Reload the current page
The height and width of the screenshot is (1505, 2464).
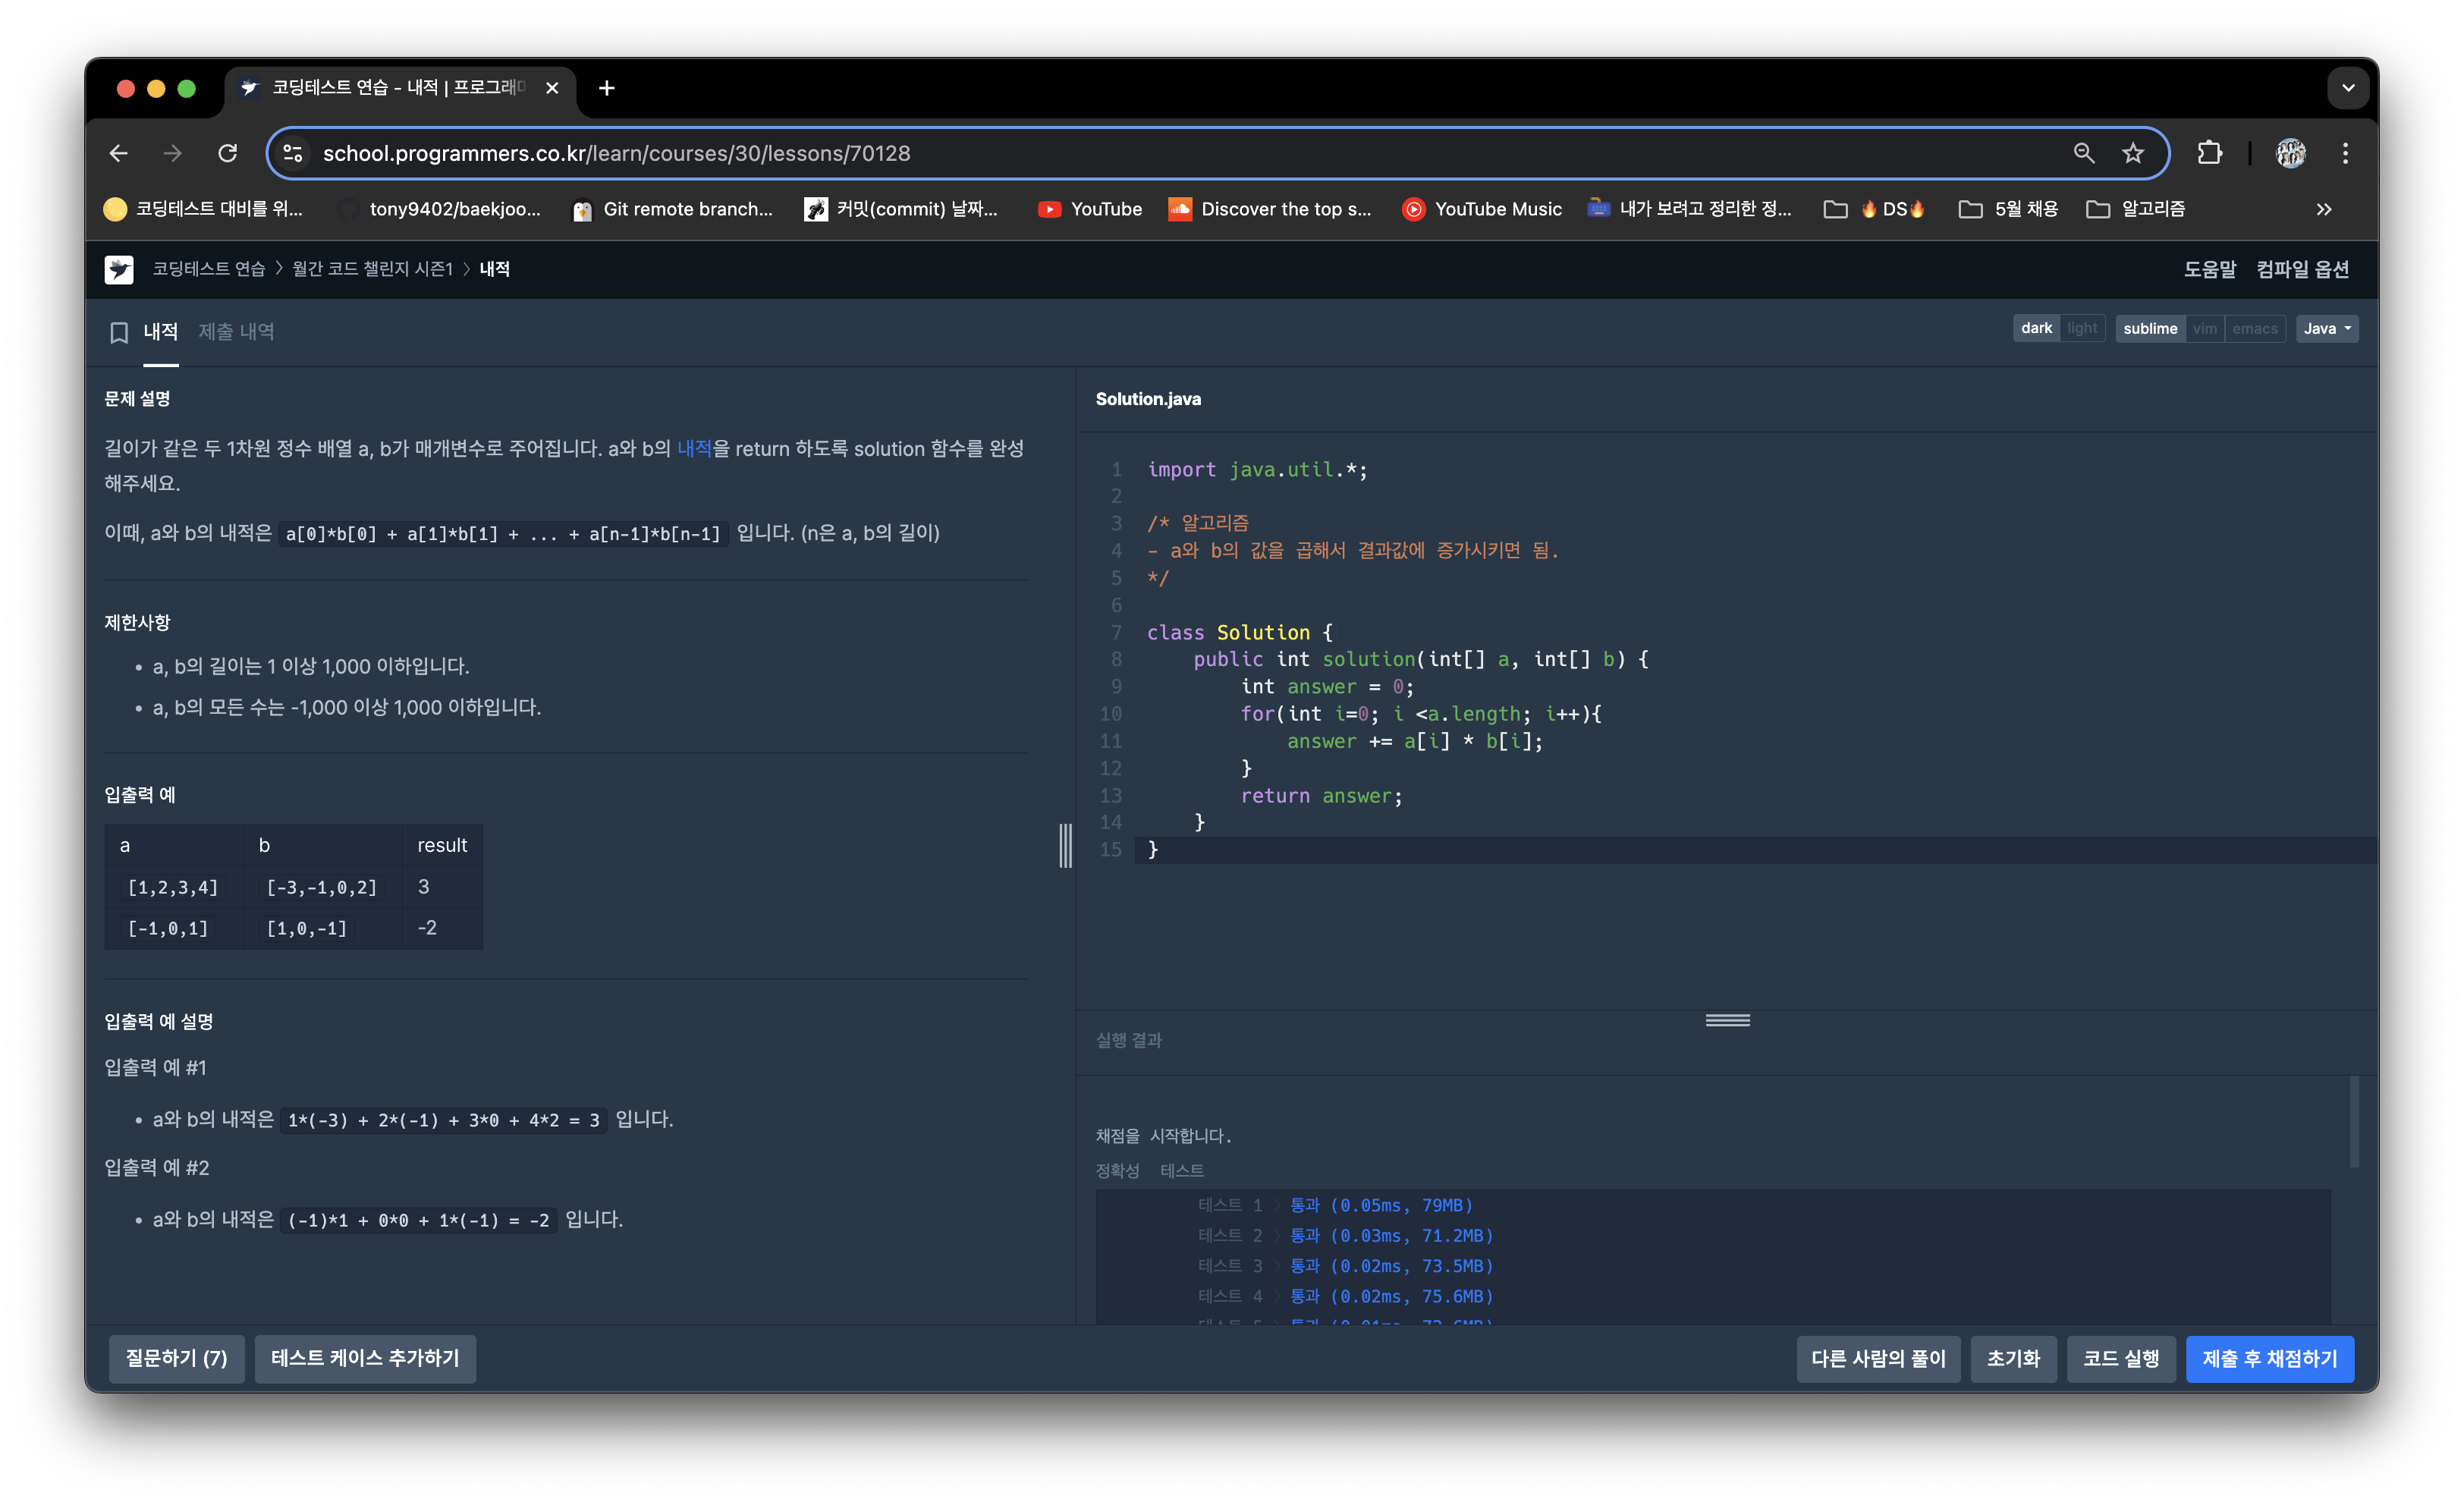point(228,153)
